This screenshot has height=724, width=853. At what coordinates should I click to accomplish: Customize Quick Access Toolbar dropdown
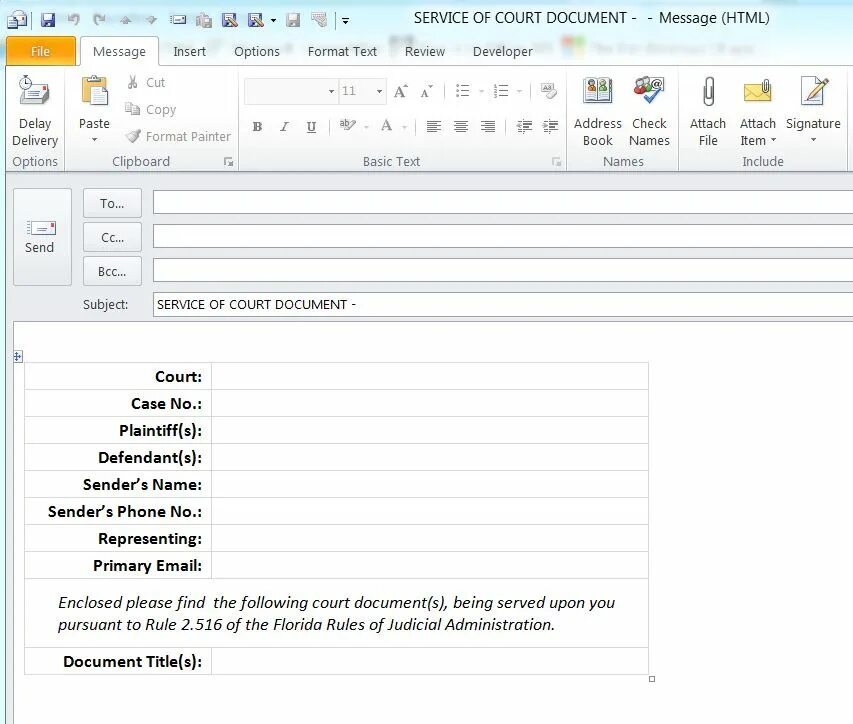click(345, 21)
